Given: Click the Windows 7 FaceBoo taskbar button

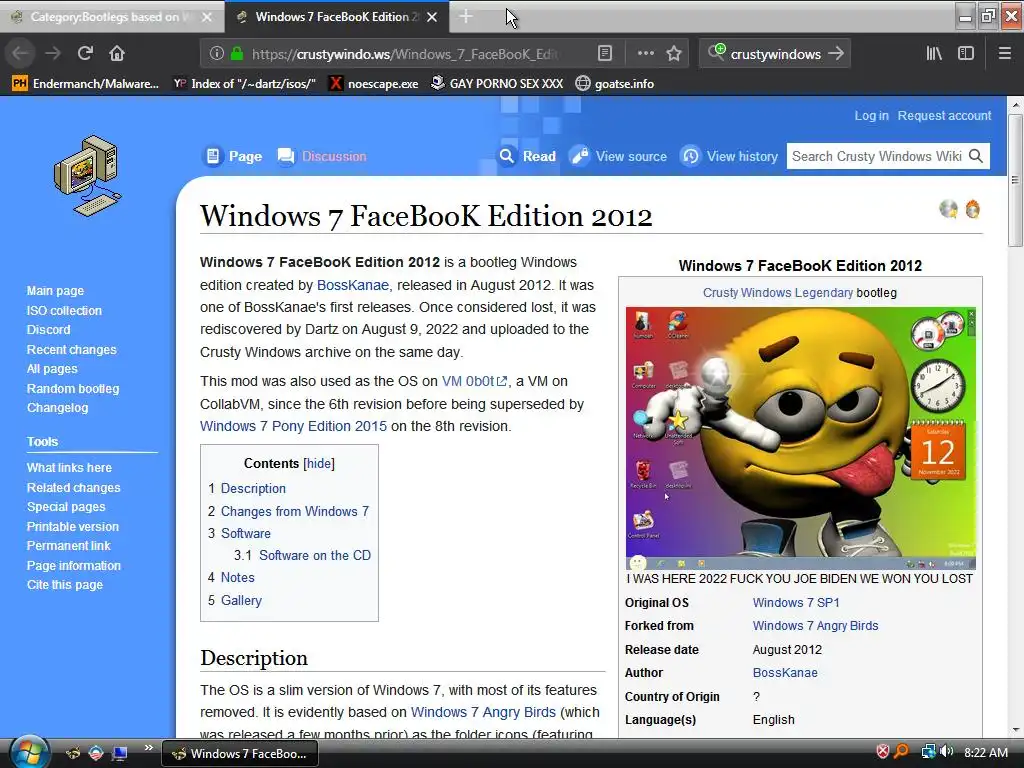Looking at the screenshot, I should [240, 754].
